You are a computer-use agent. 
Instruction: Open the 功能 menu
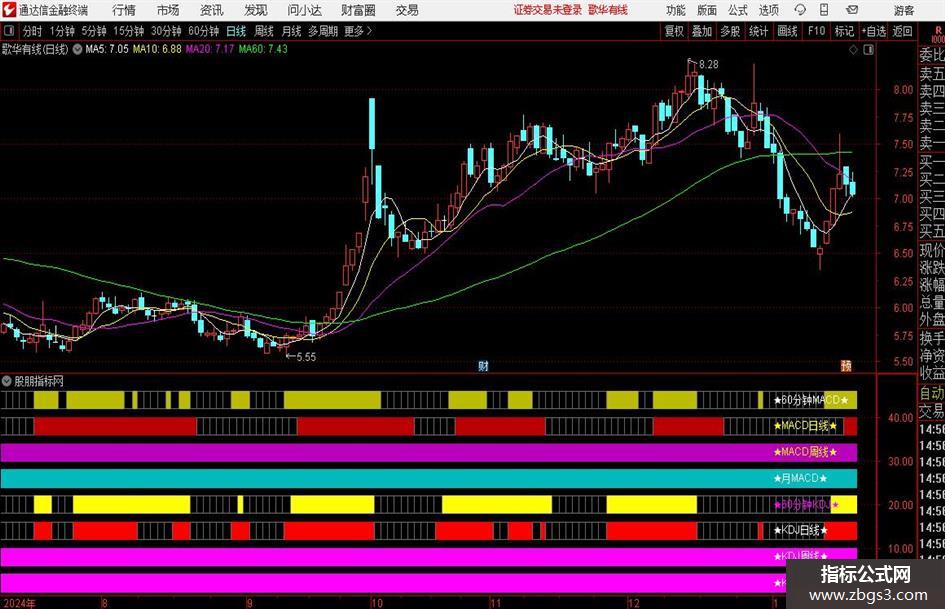coord(676,10)
